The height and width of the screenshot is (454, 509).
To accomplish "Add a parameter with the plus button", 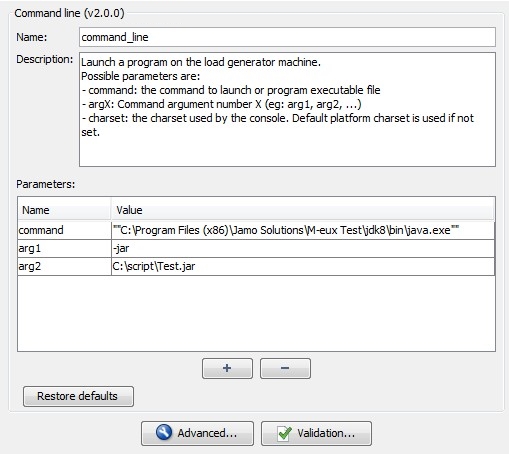I will click(227, 368).
